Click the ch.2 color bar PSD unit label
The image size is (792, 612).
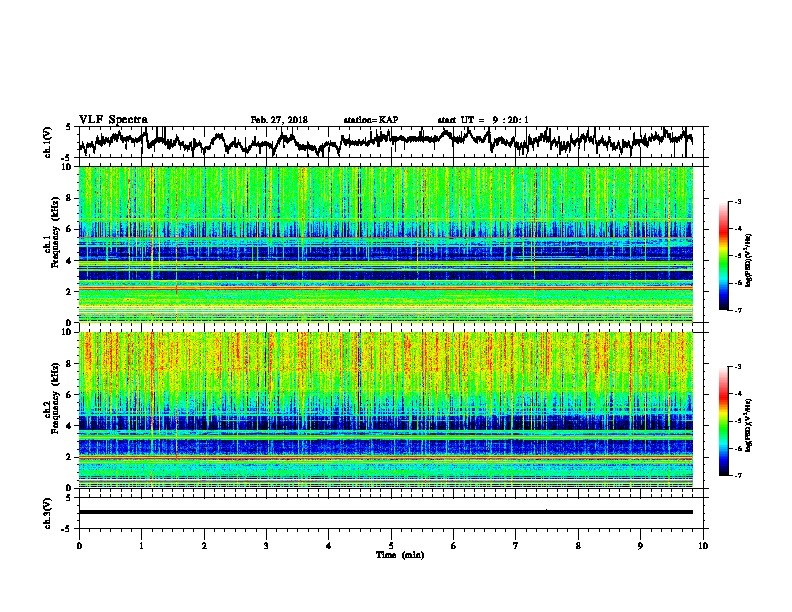click(x=749, y=426)
